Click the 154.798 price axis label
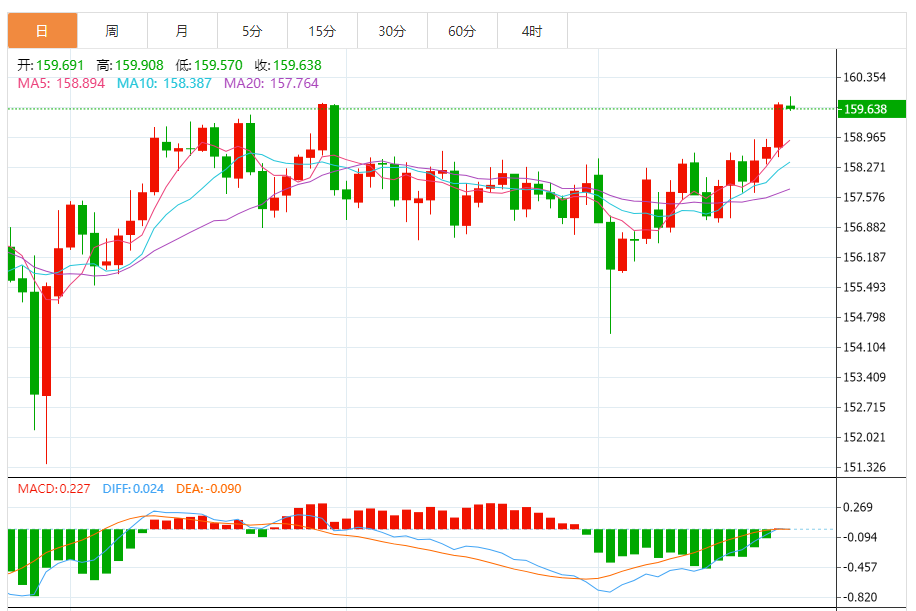916x611 pixels. (x=864, y=317)
